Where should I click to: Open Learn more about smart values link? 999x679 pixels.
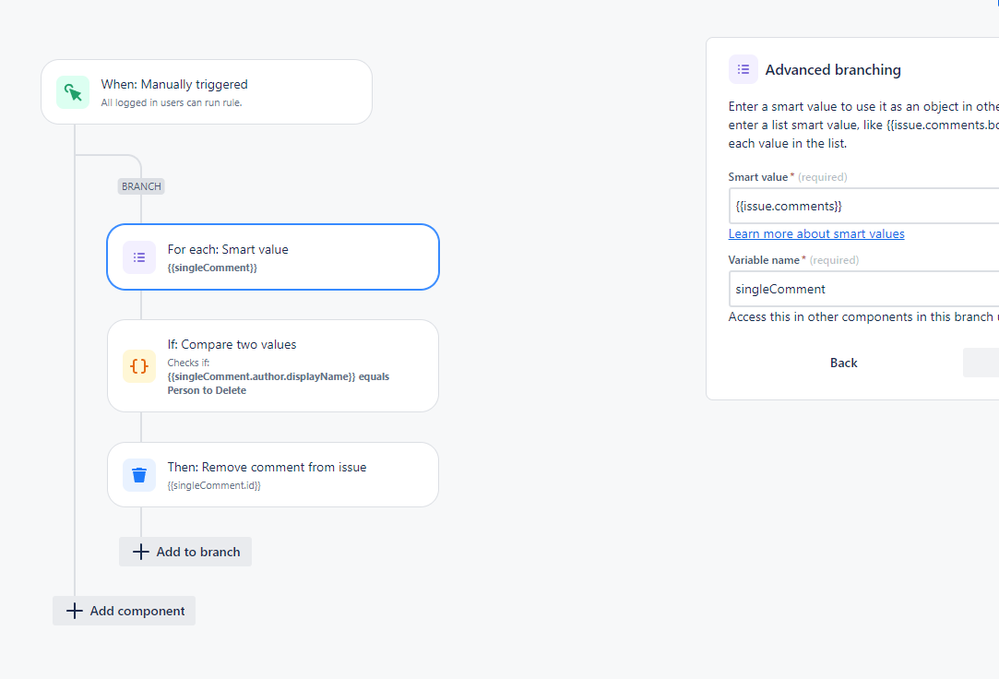pyautogui.click(x=816, y=234)
